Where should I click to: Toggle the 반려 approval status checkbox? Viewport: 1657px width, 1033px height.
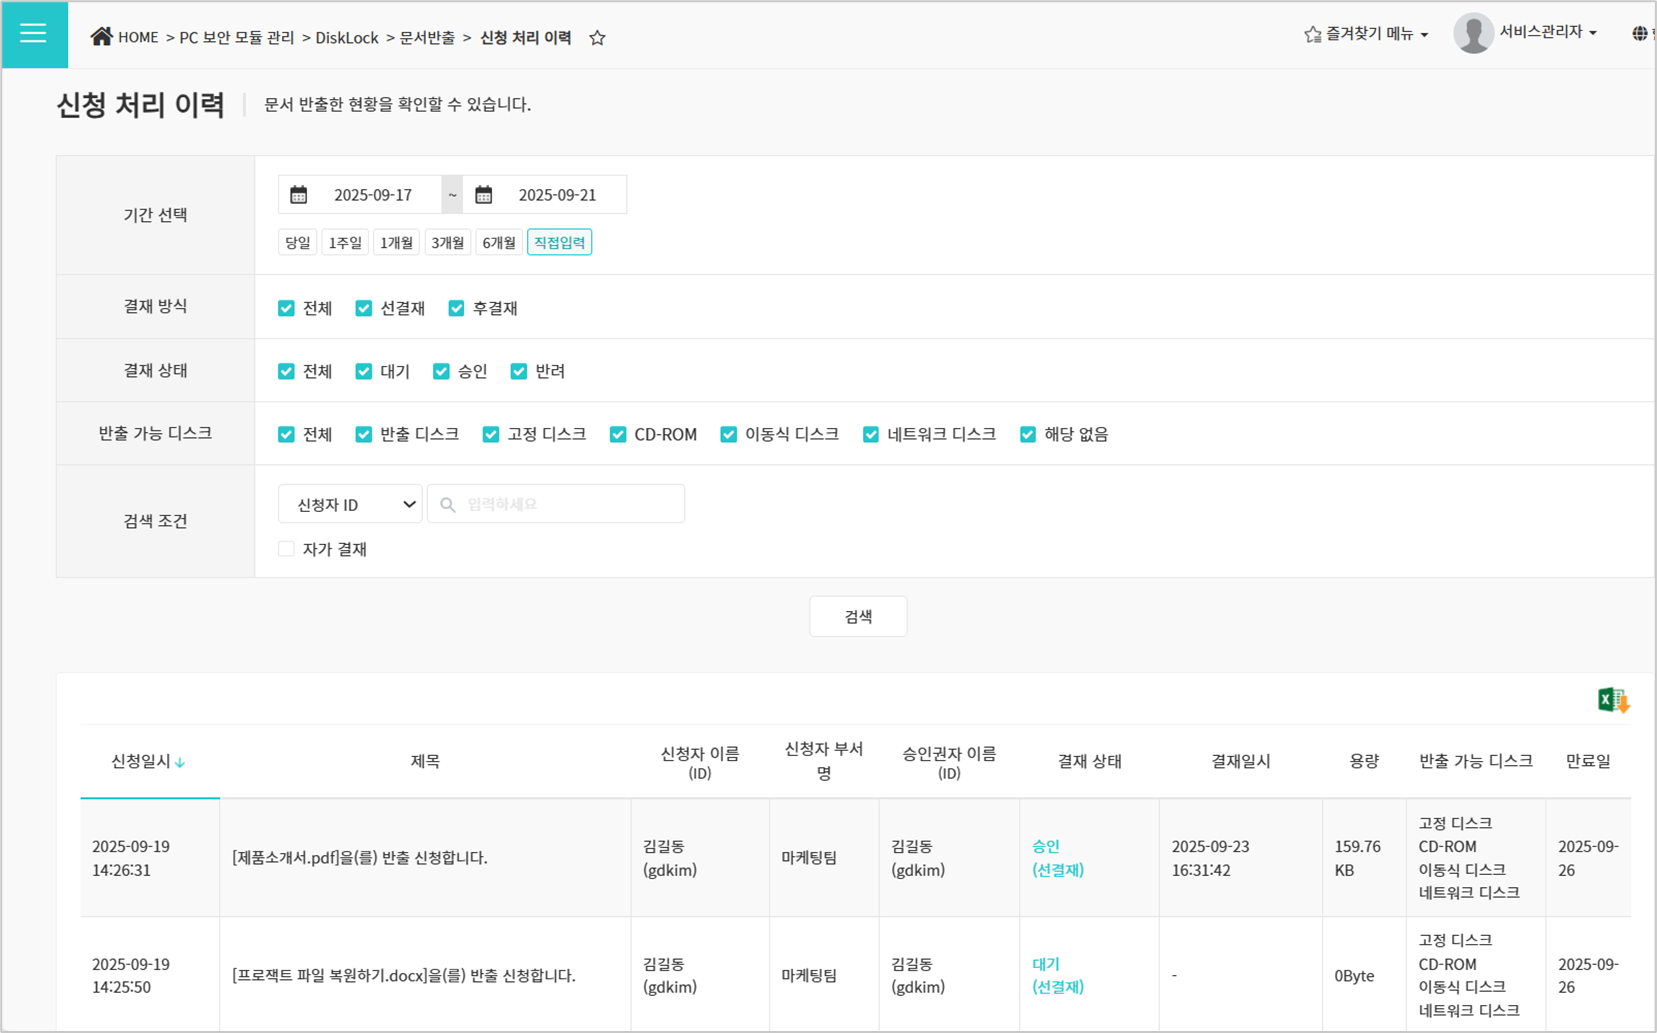[x=519, y=371]
